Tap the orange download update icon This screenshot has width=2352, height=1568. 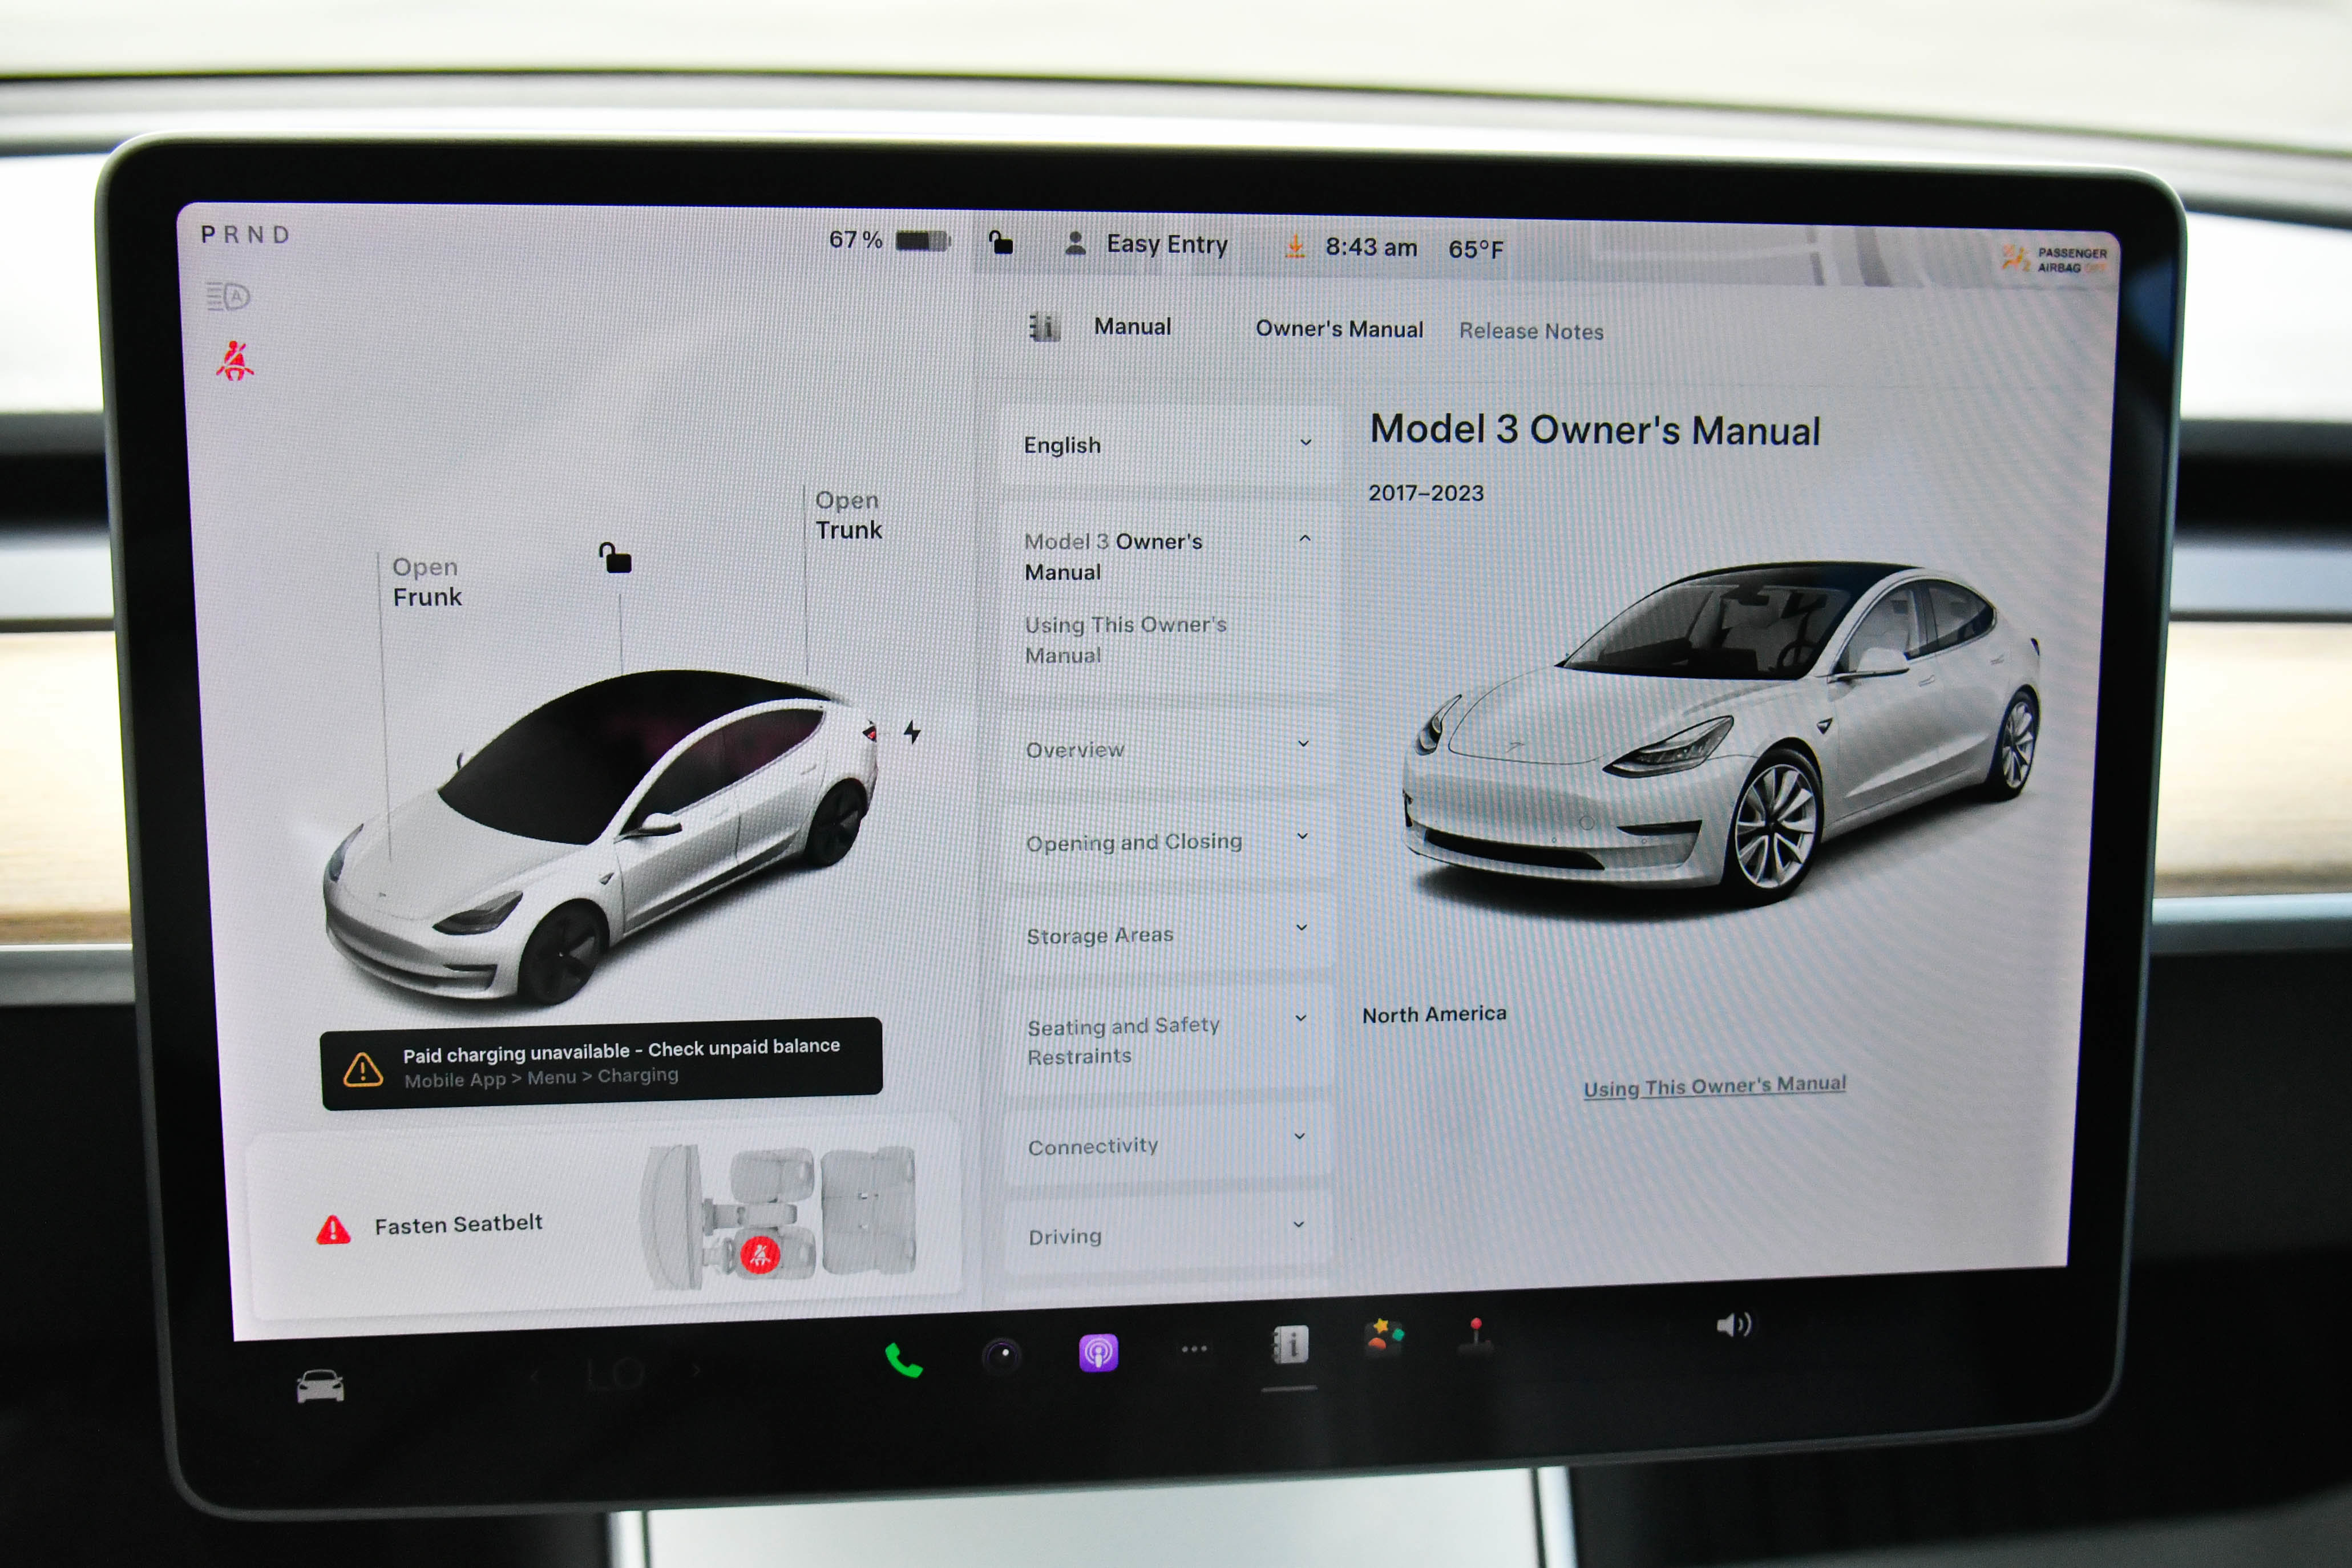click(x=1295, y=246)
